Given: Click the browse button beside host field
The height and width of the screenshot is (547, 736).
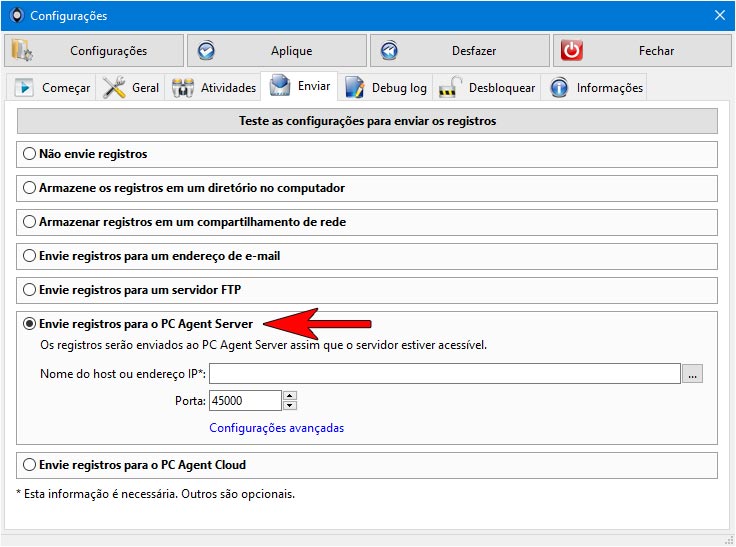Looking at the screenshot, I should click(692, 374).
